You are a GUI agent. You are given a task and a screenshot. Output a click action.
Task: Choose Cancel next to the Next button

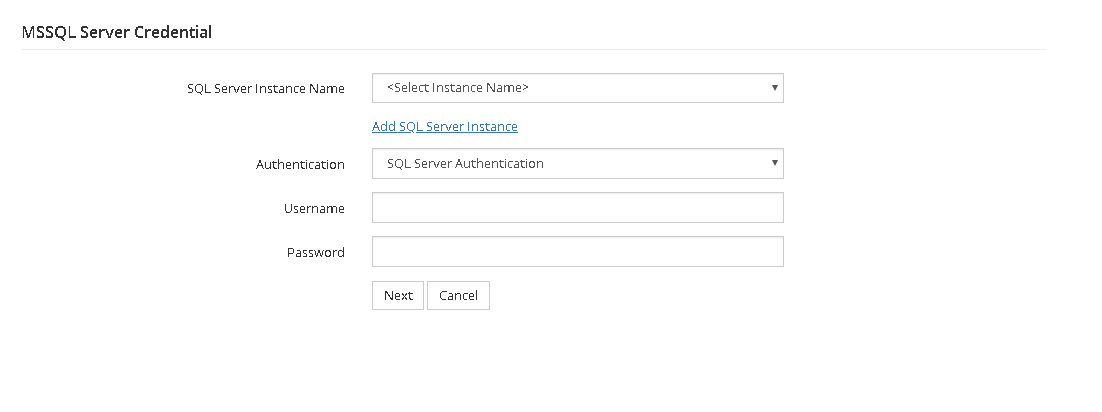coord(458,295)
